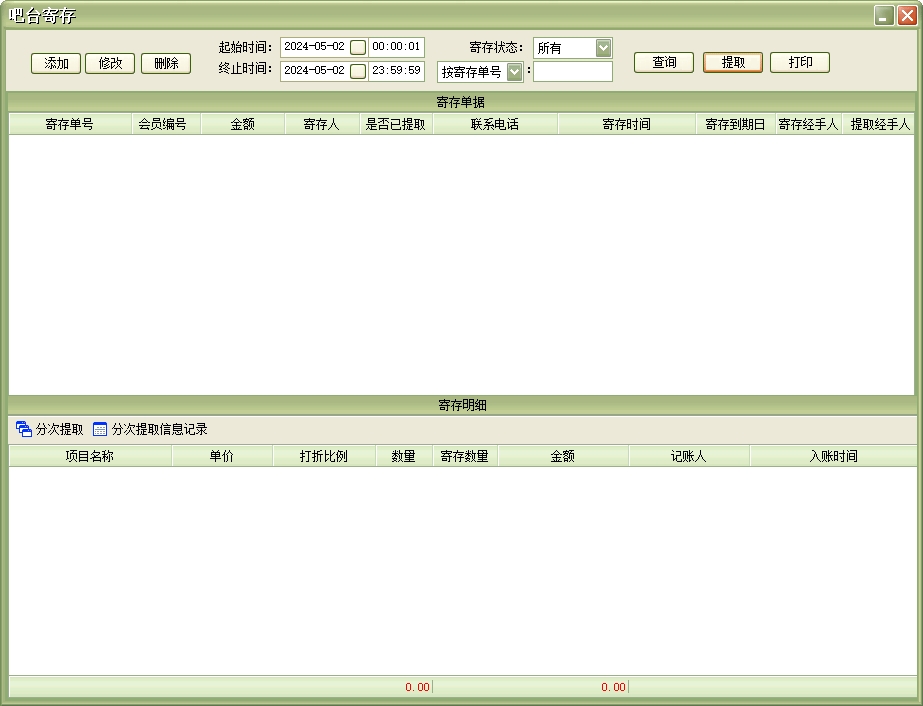Run search with 查询 button
Viewport: 923px width, 706px height.
click(x=664, y=62)
